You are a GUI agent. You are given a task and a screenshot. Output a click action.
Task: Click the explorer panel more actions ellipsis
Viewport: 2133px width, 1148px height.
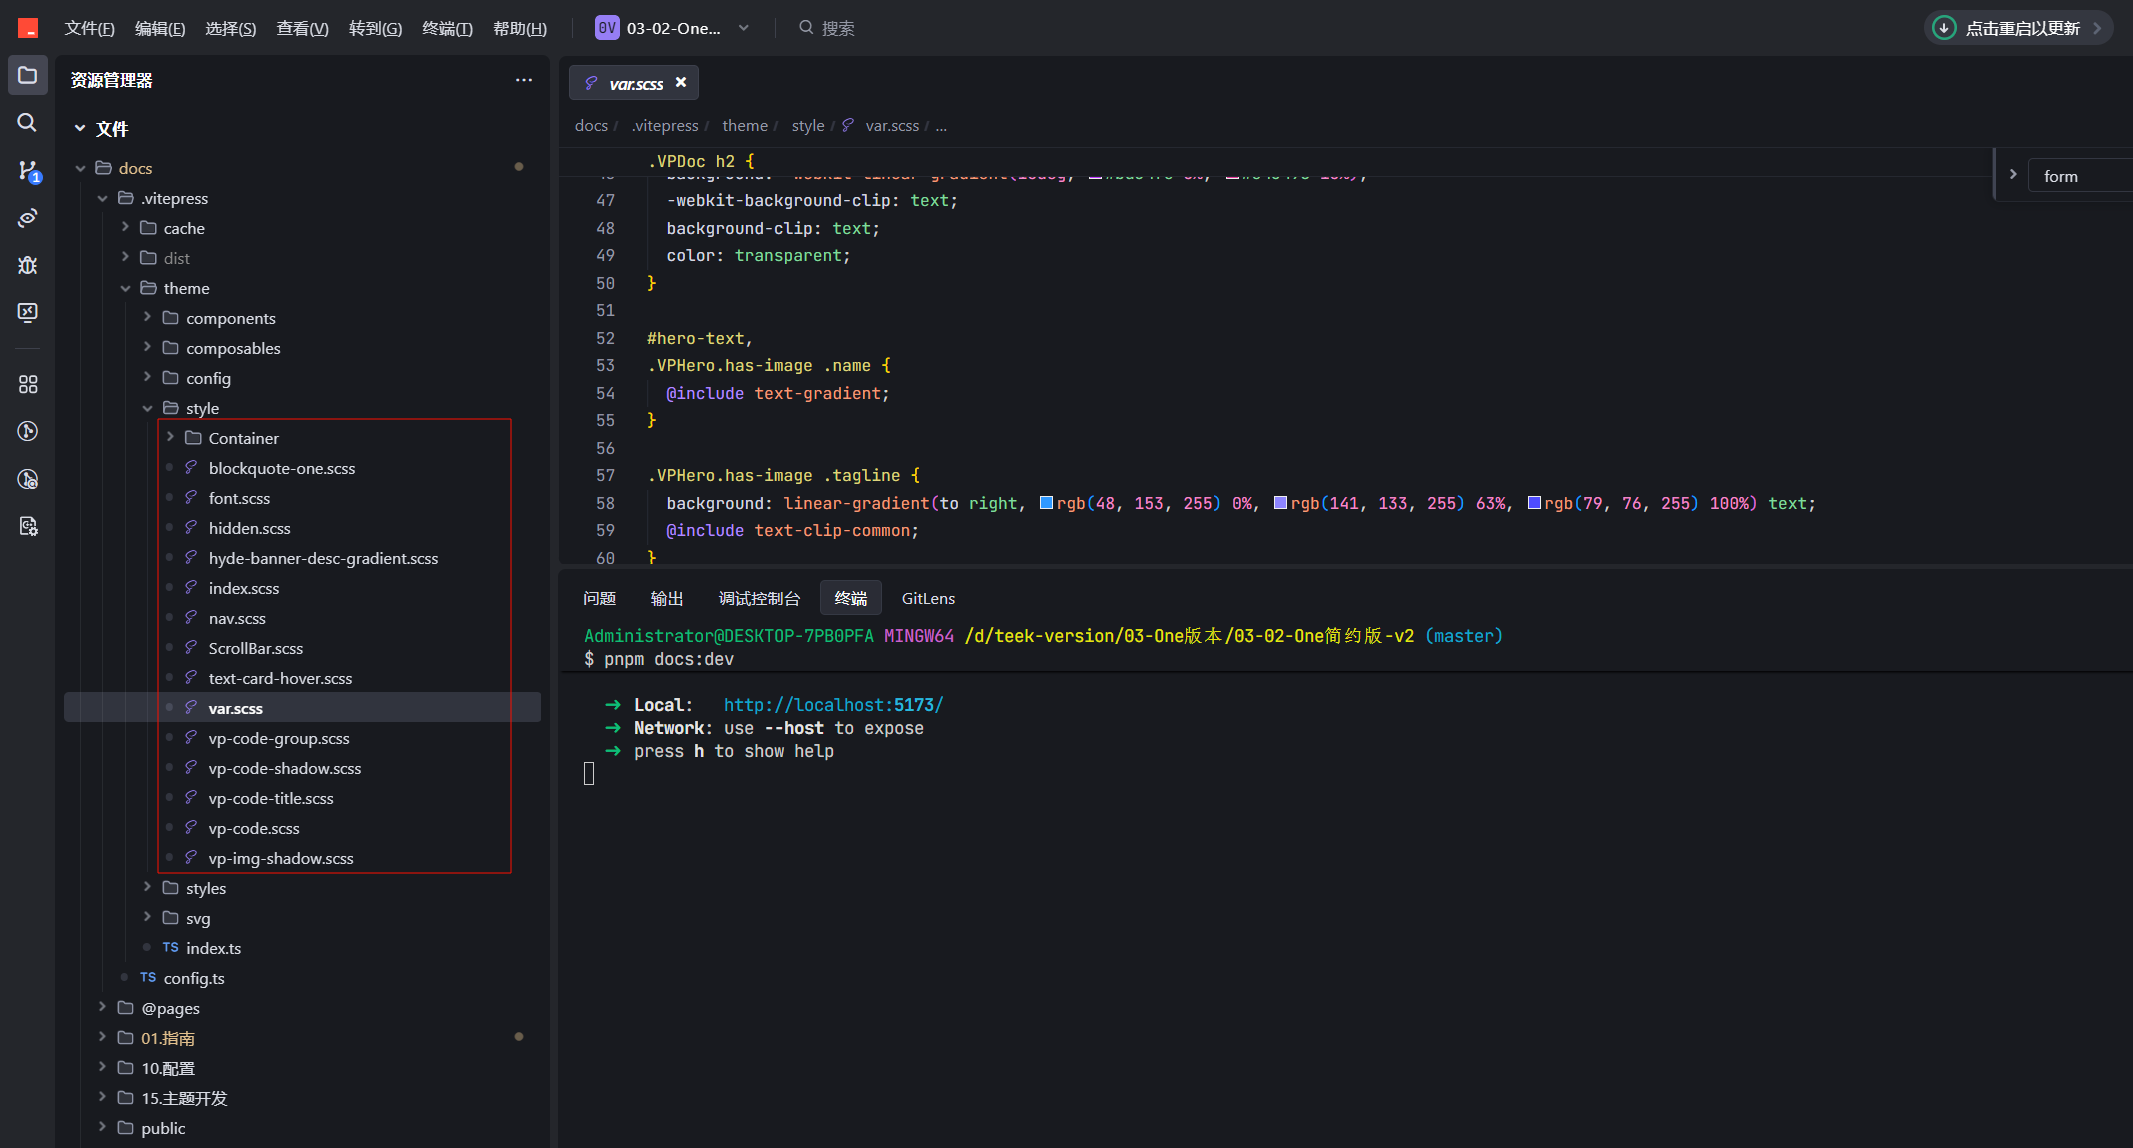[524, 80]
